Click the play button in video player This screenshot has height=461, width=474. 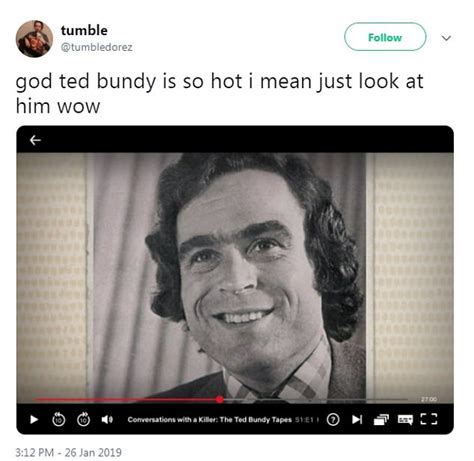[34, 419]
